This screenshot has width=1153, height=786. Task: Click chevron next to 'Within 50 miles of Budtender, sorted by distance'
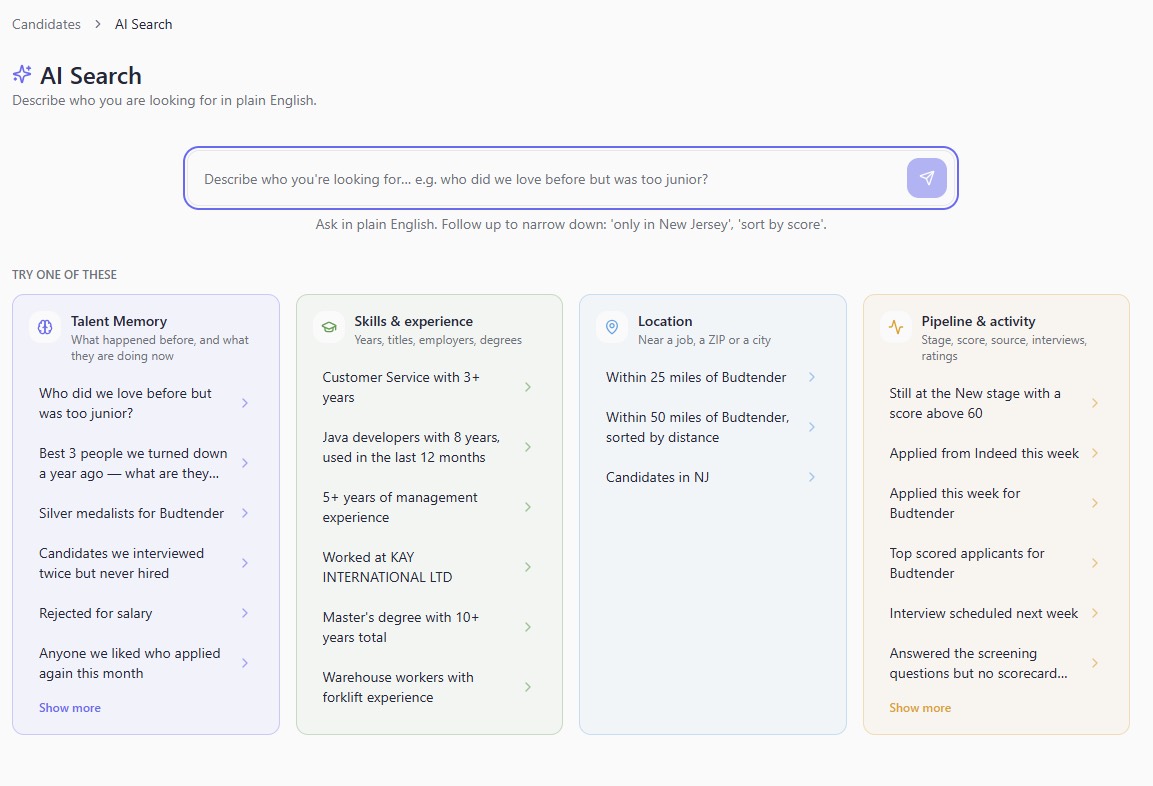(812, 427)
